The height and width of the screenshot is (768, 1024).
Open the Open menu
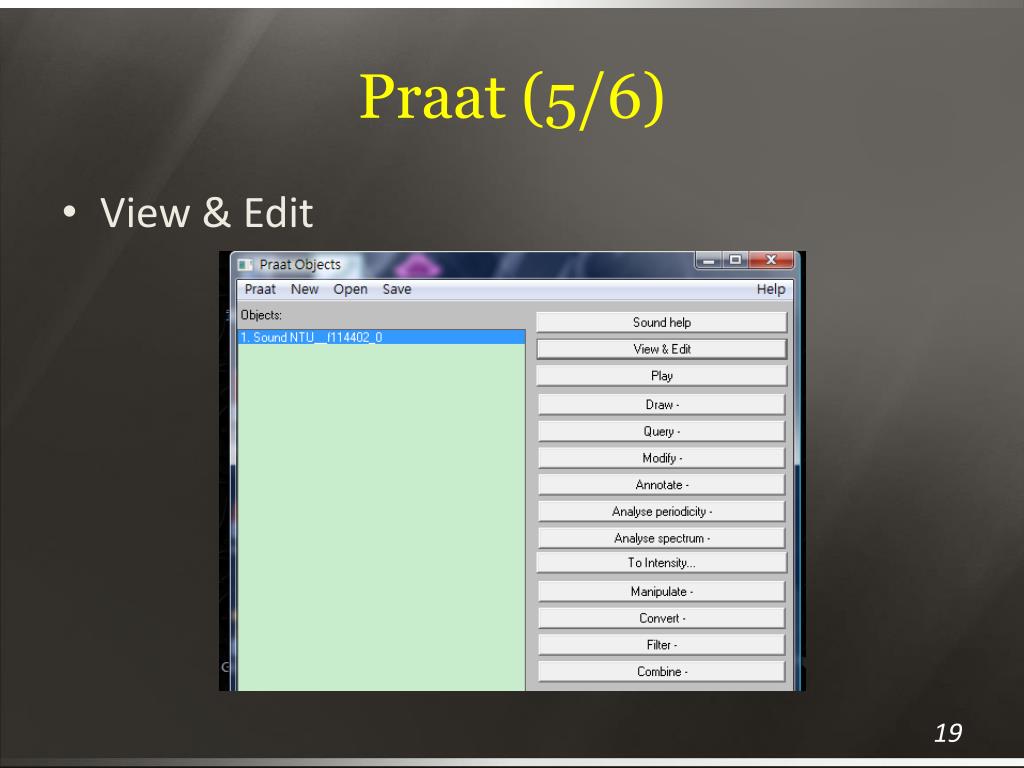[x=350, y=289]
